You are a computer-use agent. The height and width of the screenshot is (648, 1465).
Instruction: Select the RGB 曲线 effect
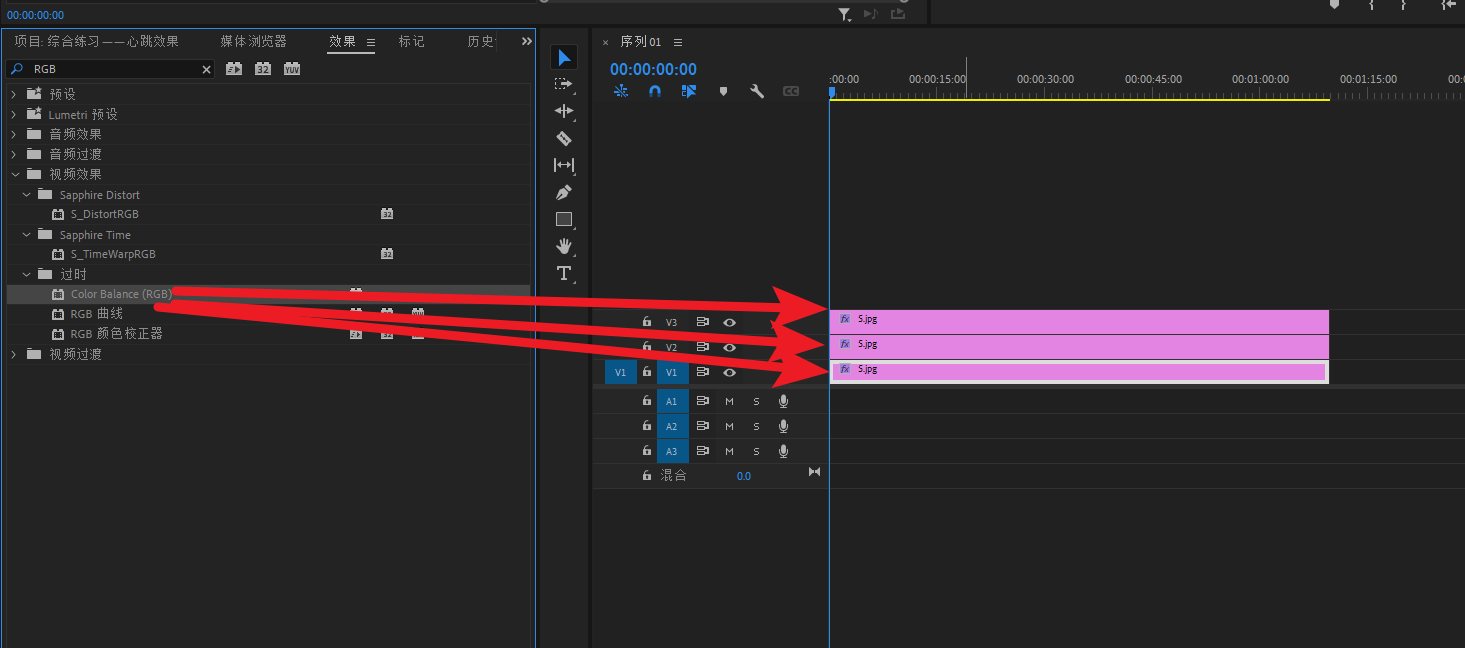[x=97, y=314]
